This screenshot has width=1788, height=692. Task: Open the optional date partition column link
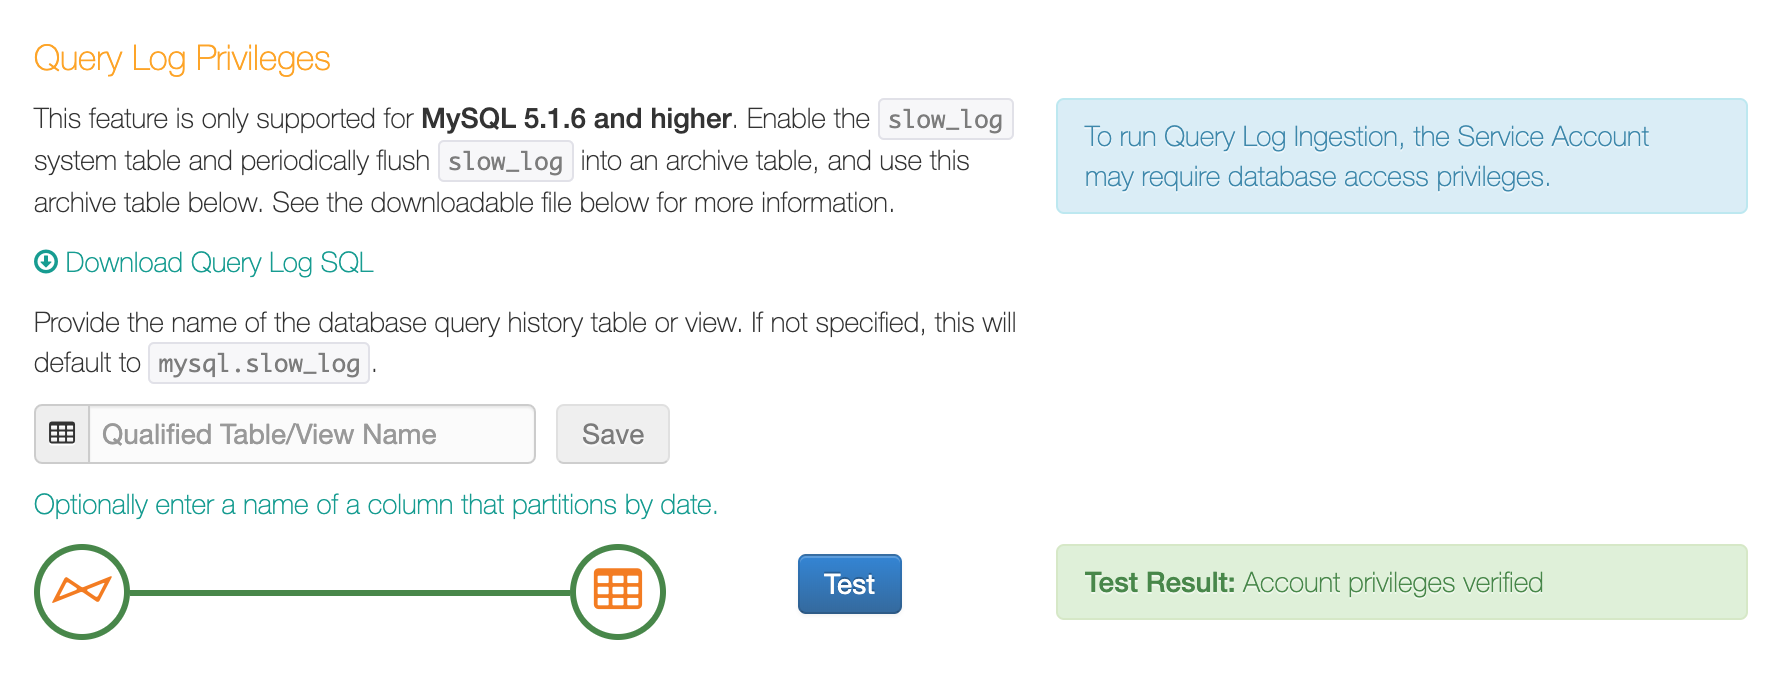(x=376, y=504)
